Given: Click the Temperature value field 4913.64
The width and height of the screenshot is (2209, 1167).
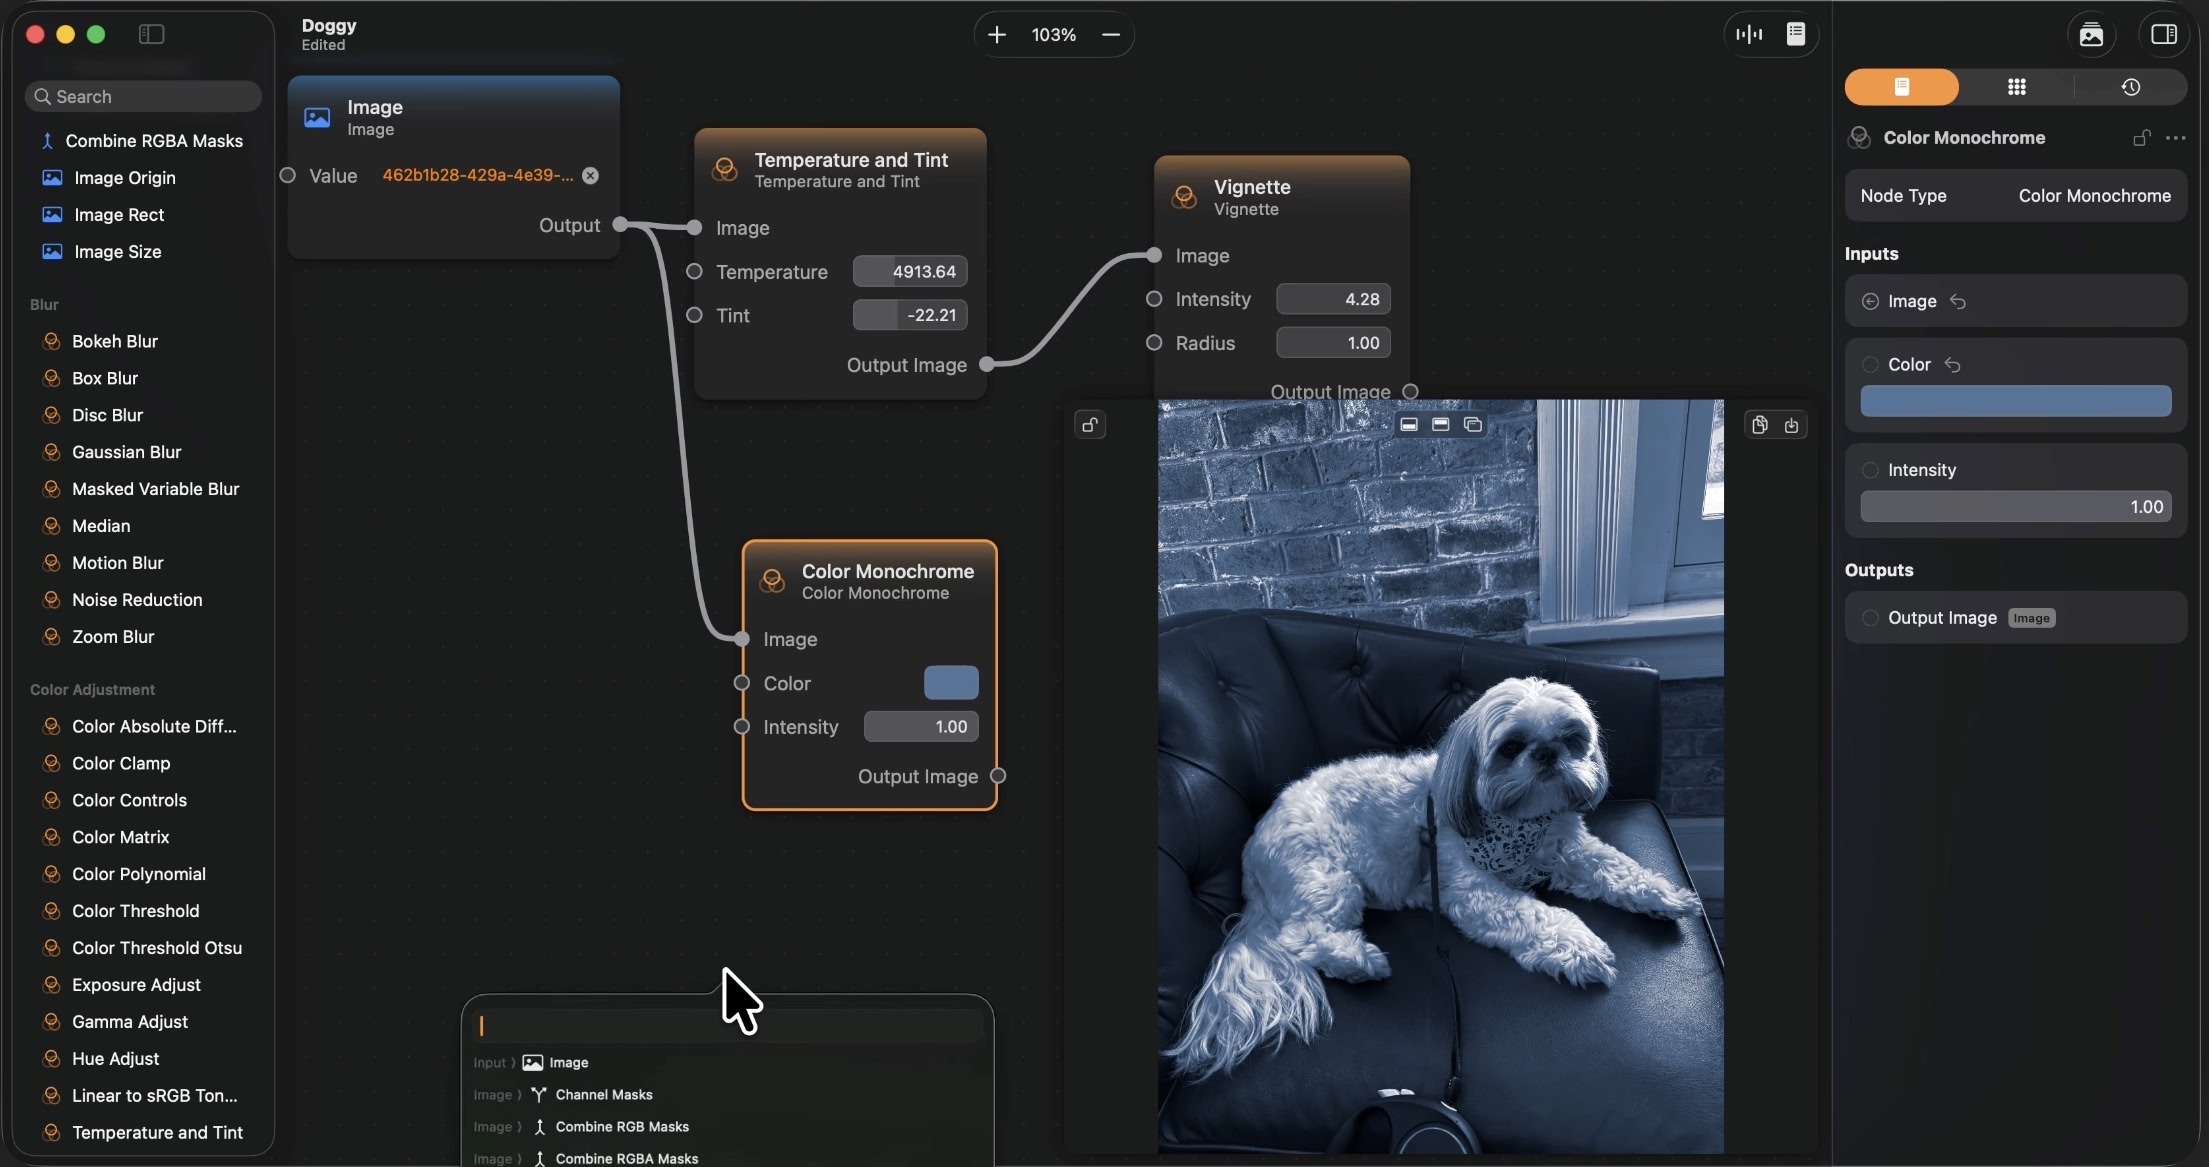Looking at the screenshot, I should point(910,272).
